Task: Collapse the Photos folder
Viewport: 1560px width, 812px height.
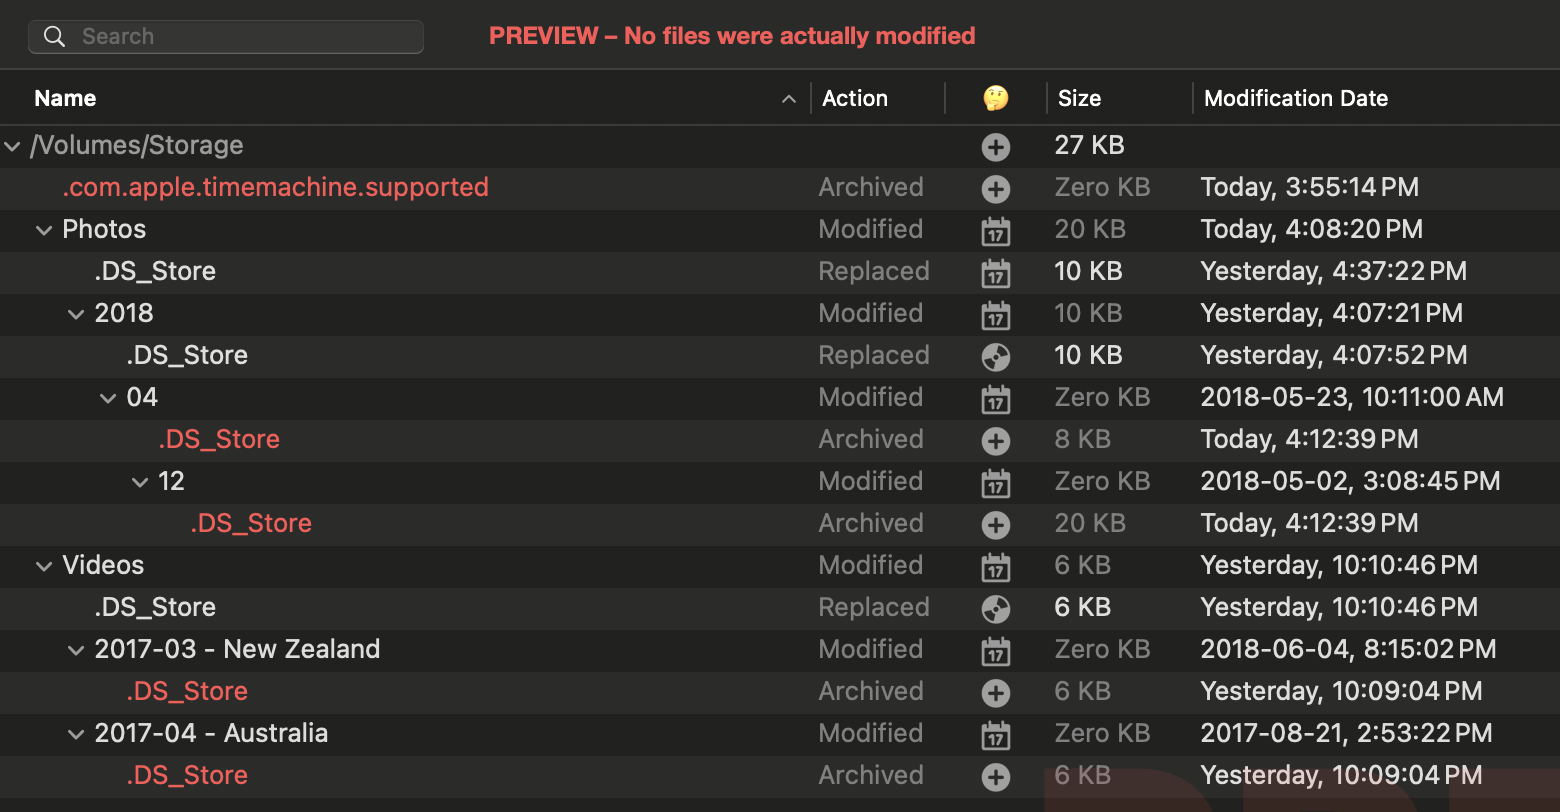Action: click(44, 230)
